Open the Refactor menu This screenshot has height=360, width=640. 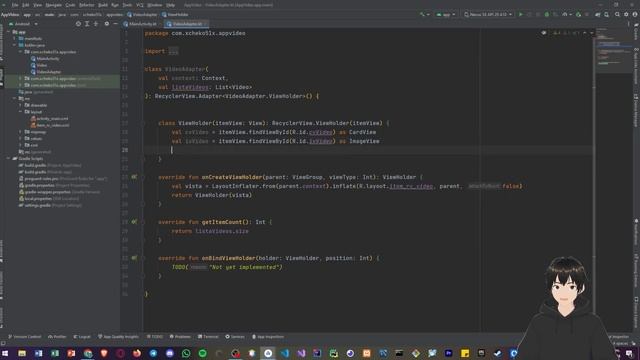click(x=87, y=5)
